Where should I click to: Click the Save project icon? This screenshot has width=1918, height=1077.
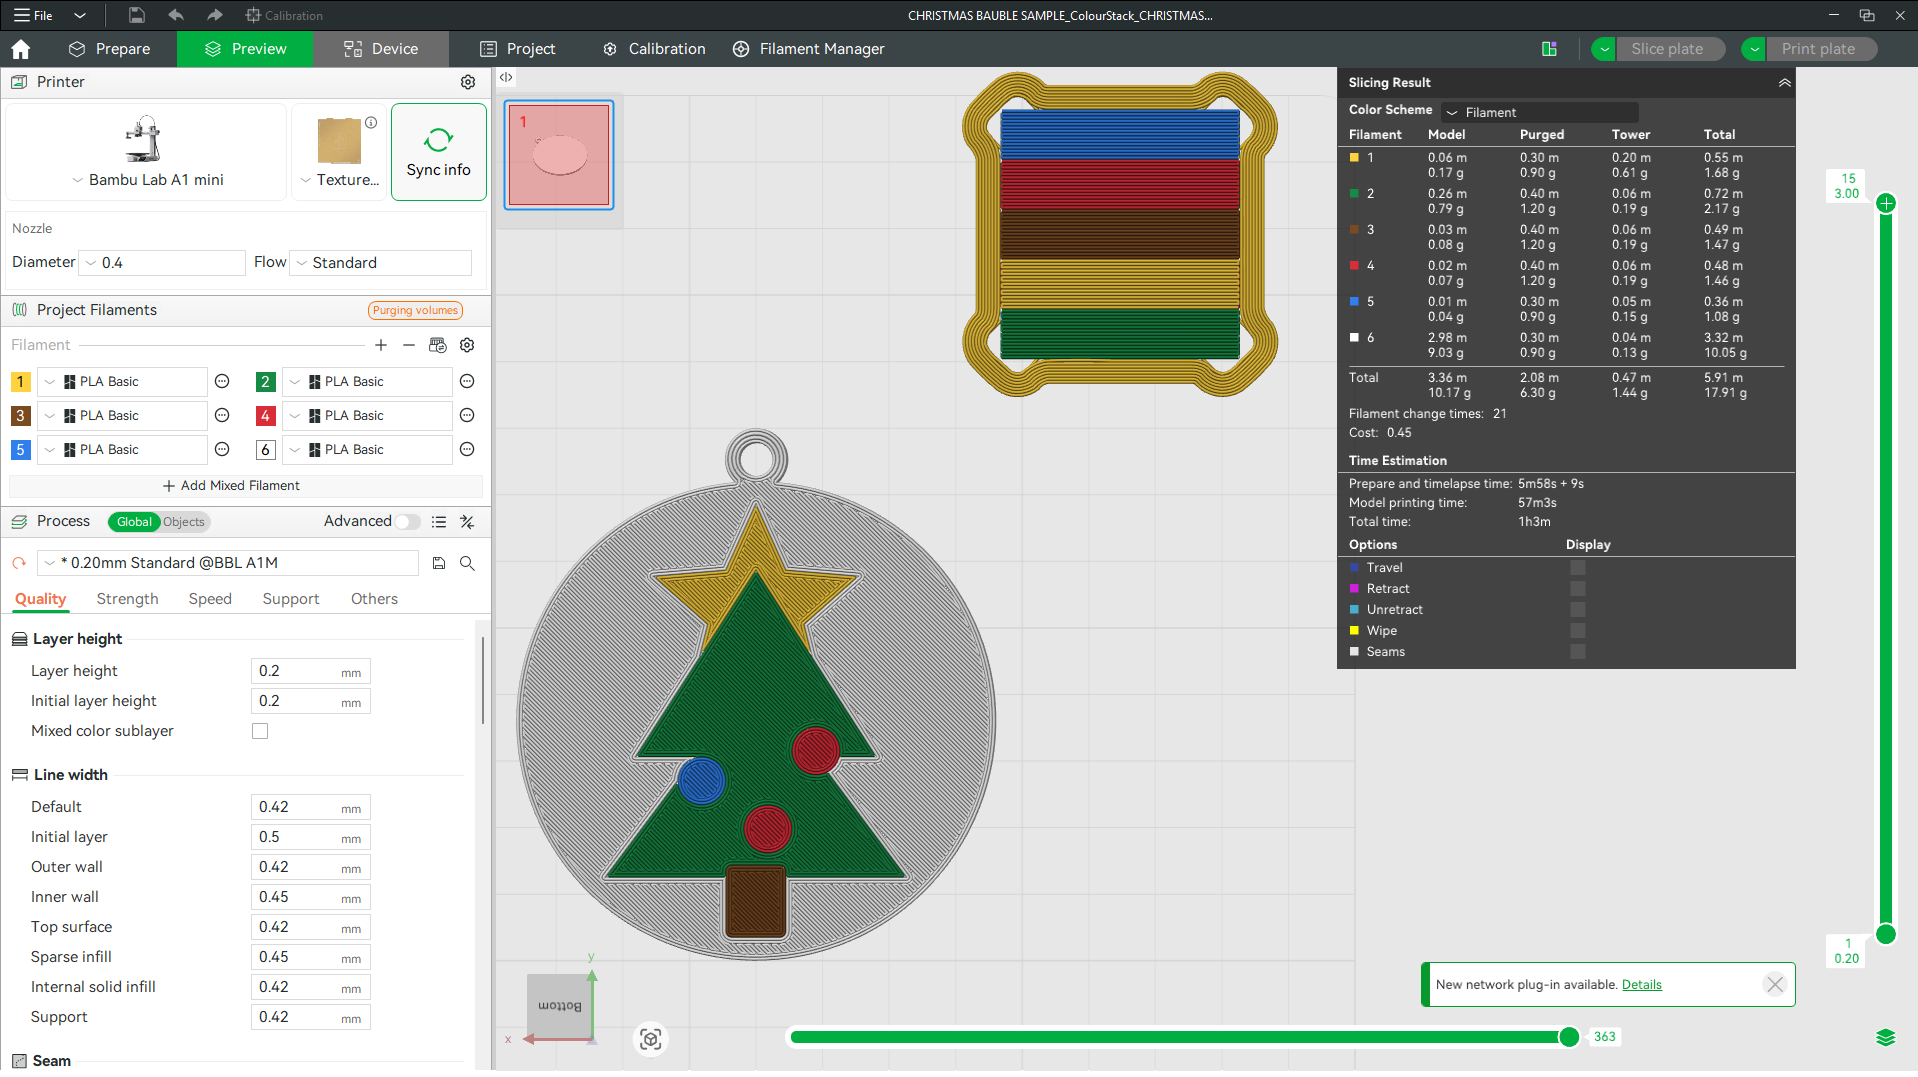pyautogui.click(x=137, y=15)
